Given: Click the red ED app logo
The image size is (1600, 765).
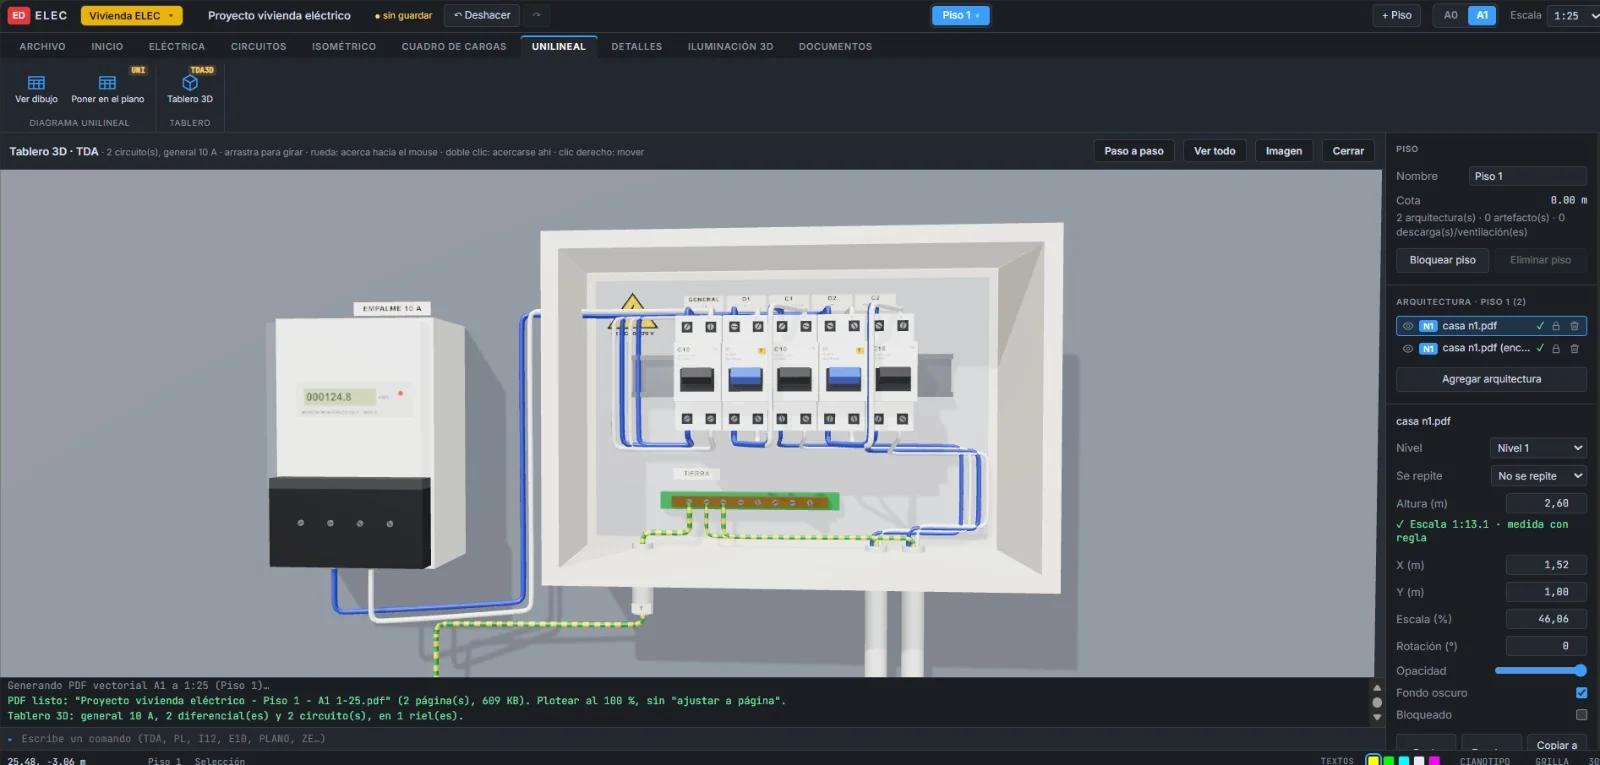Looking at the screenshot, I should 18,15.
